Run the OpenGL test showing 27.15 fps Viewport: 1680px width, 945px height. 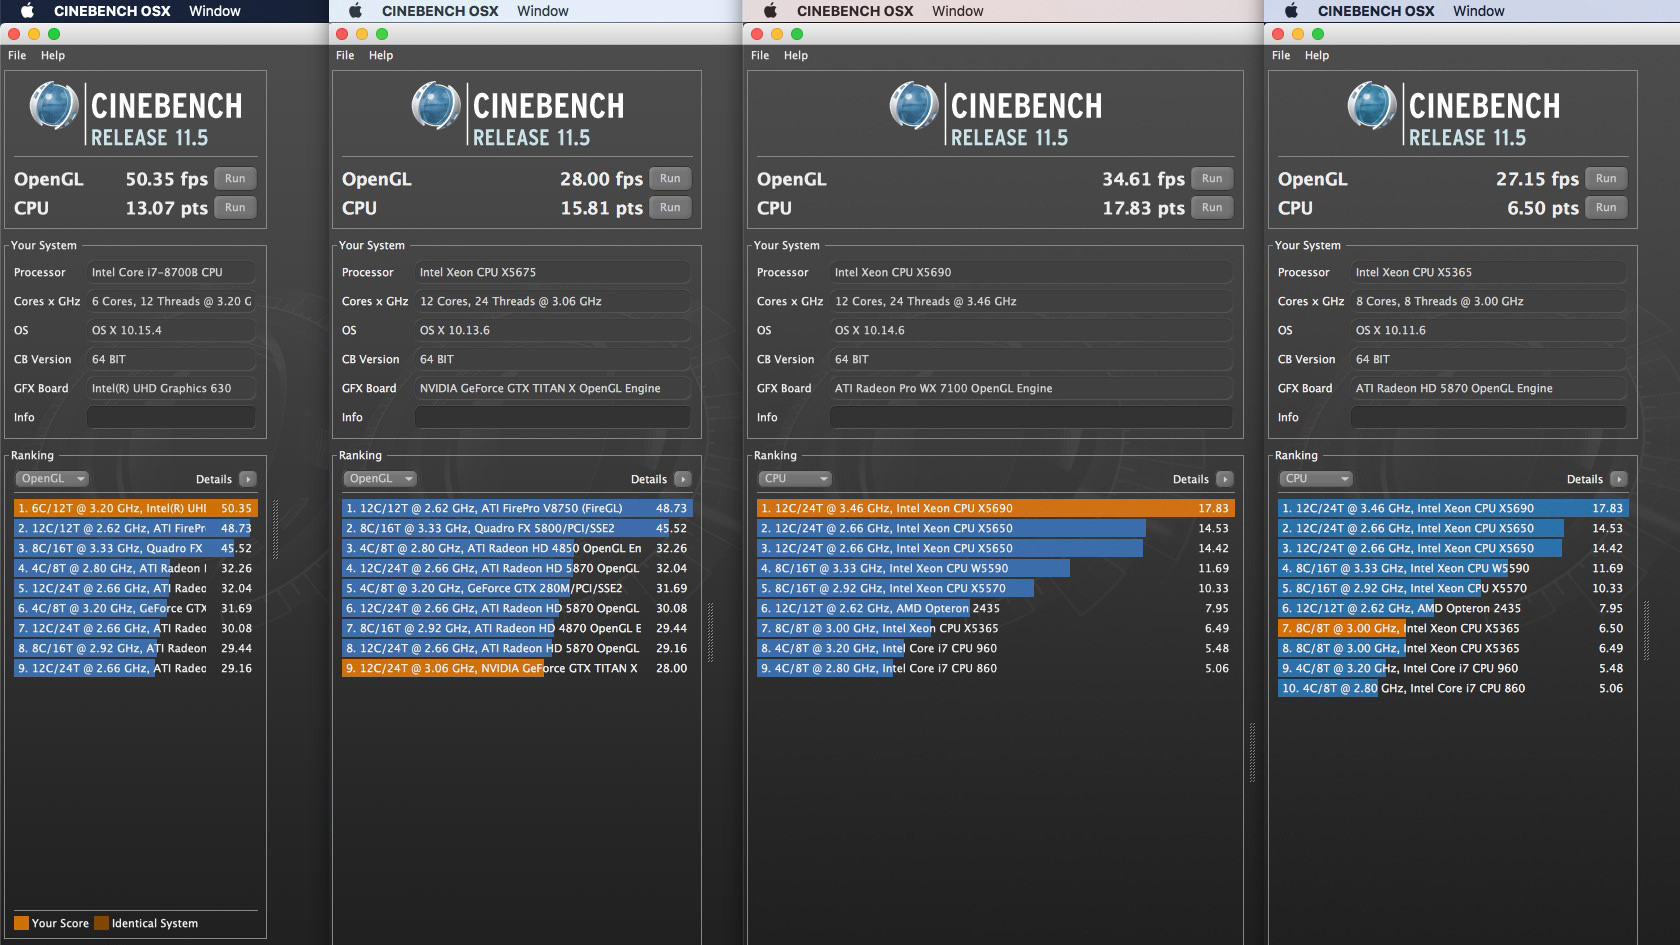pos(1606,179)
